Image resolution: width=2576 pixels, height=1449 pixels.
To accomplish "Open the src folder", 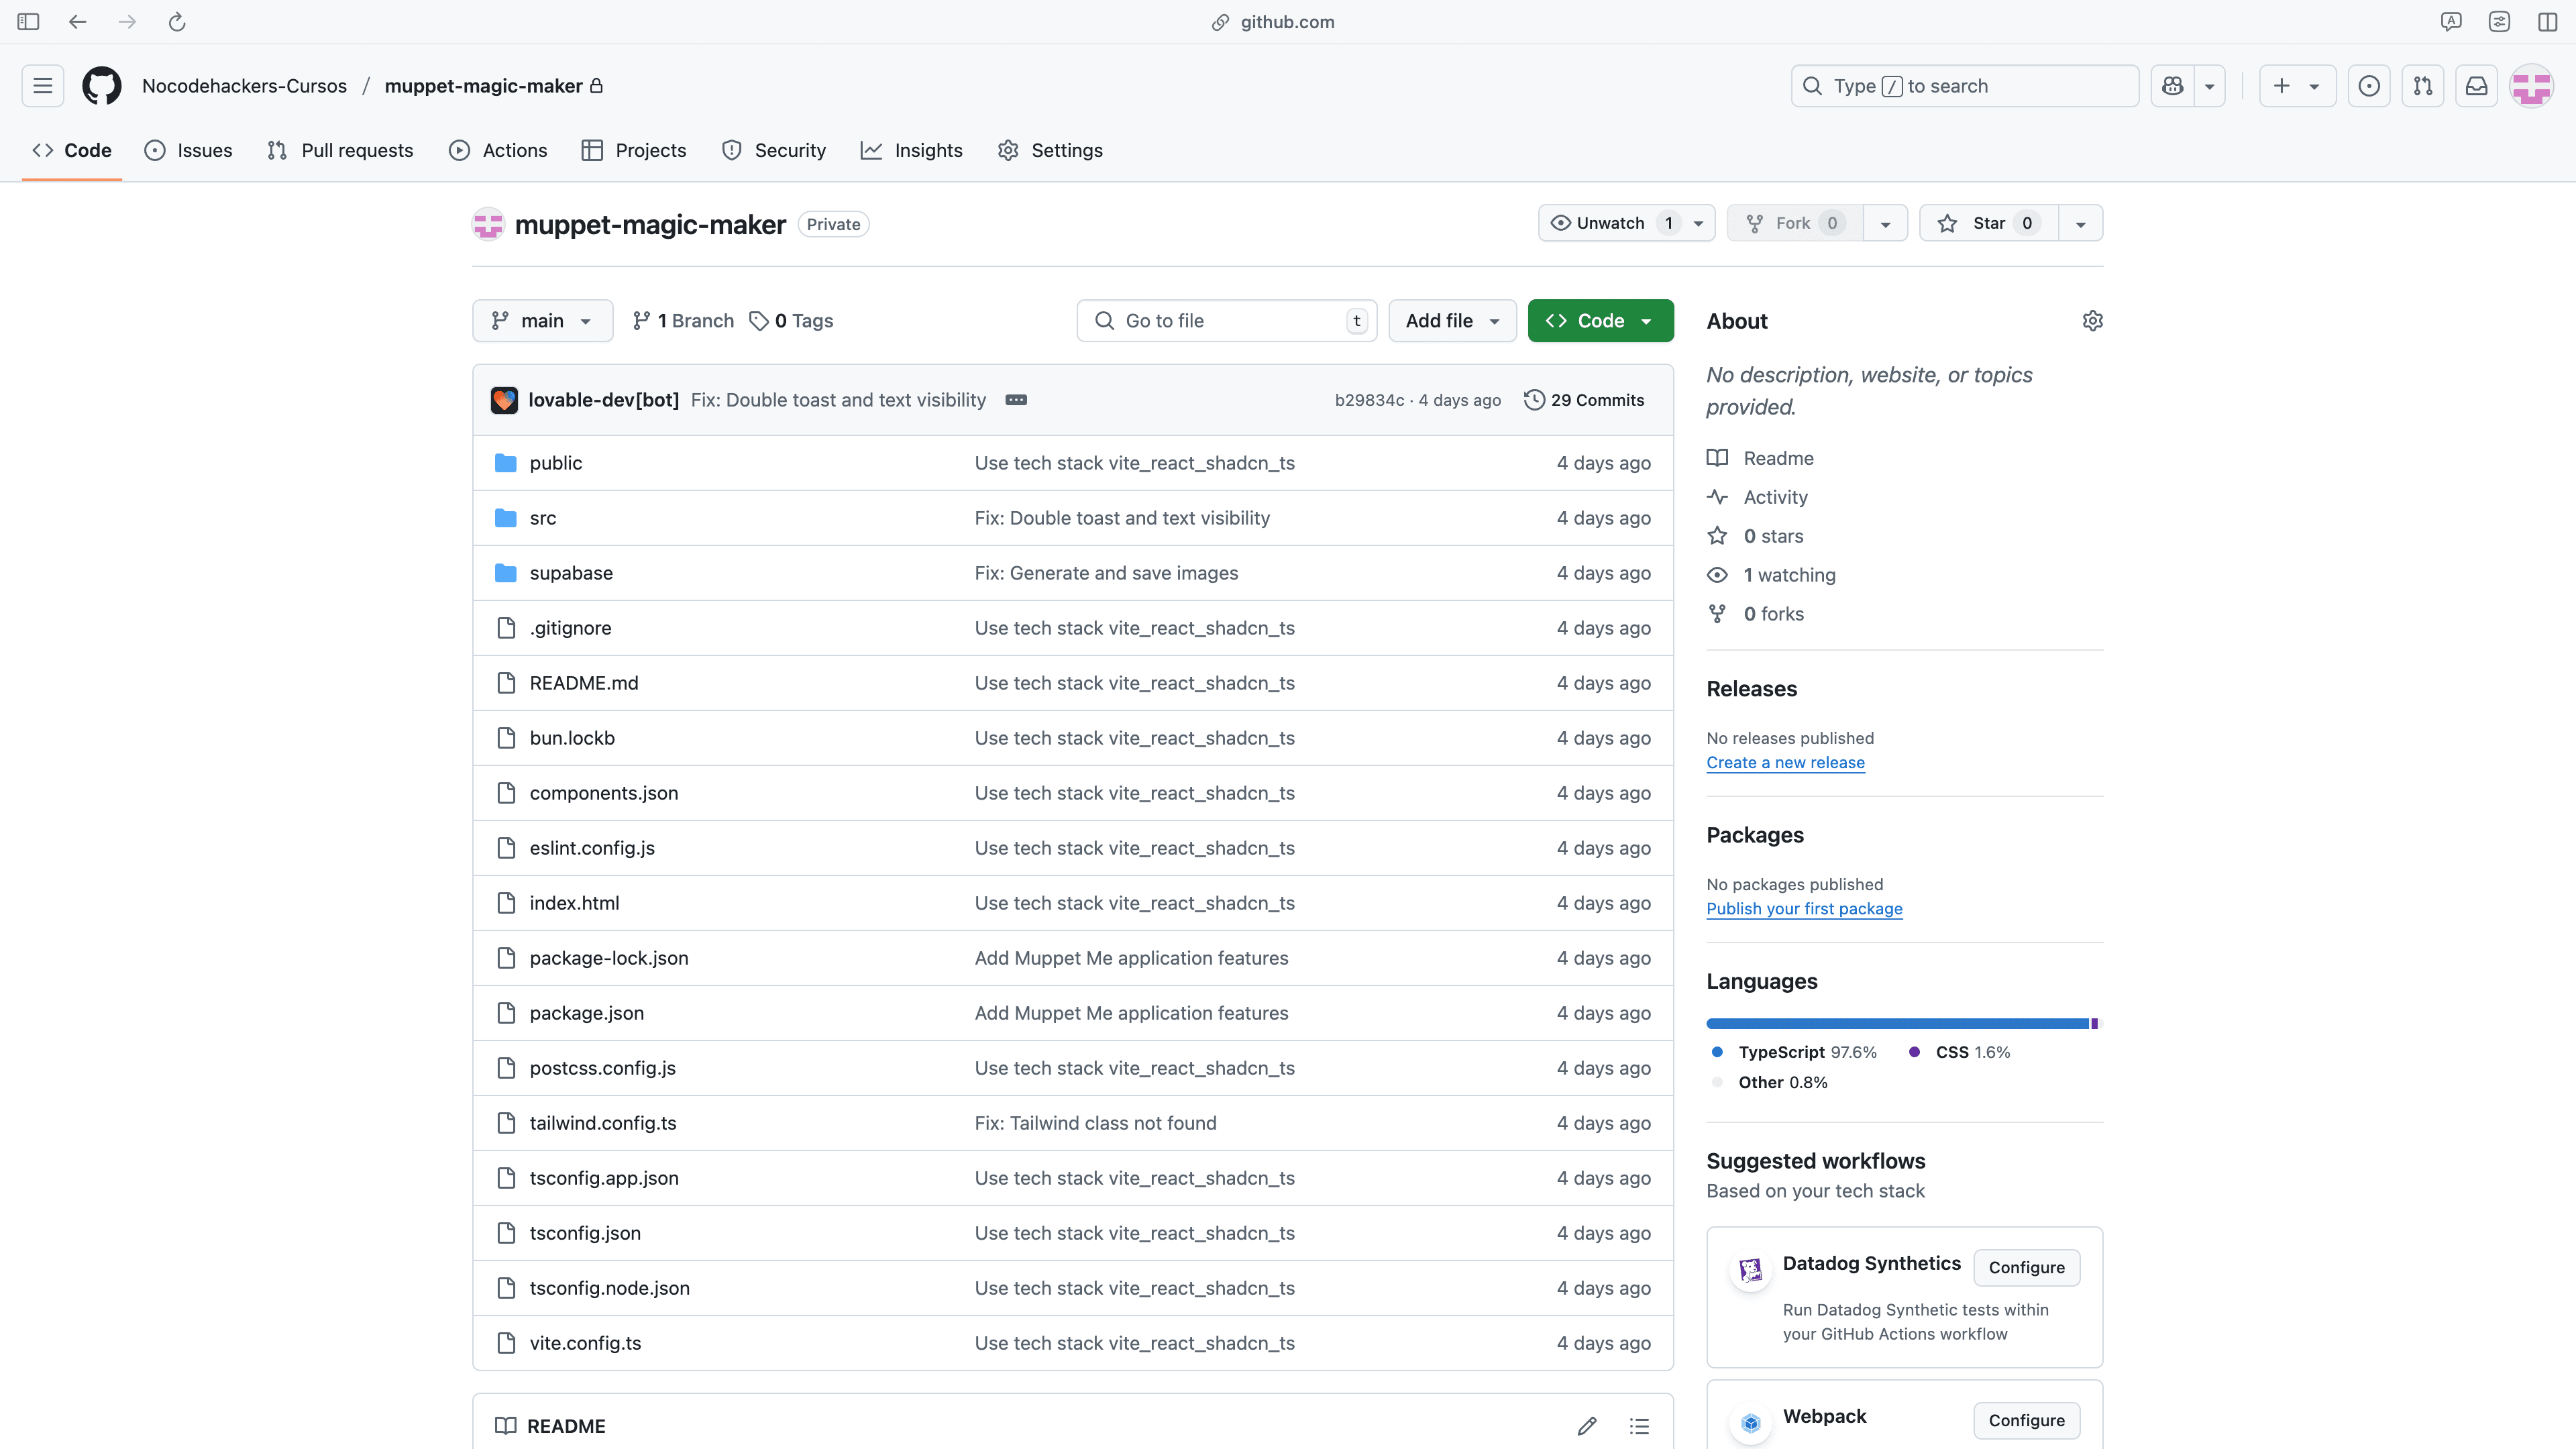I will coord(543,518).
